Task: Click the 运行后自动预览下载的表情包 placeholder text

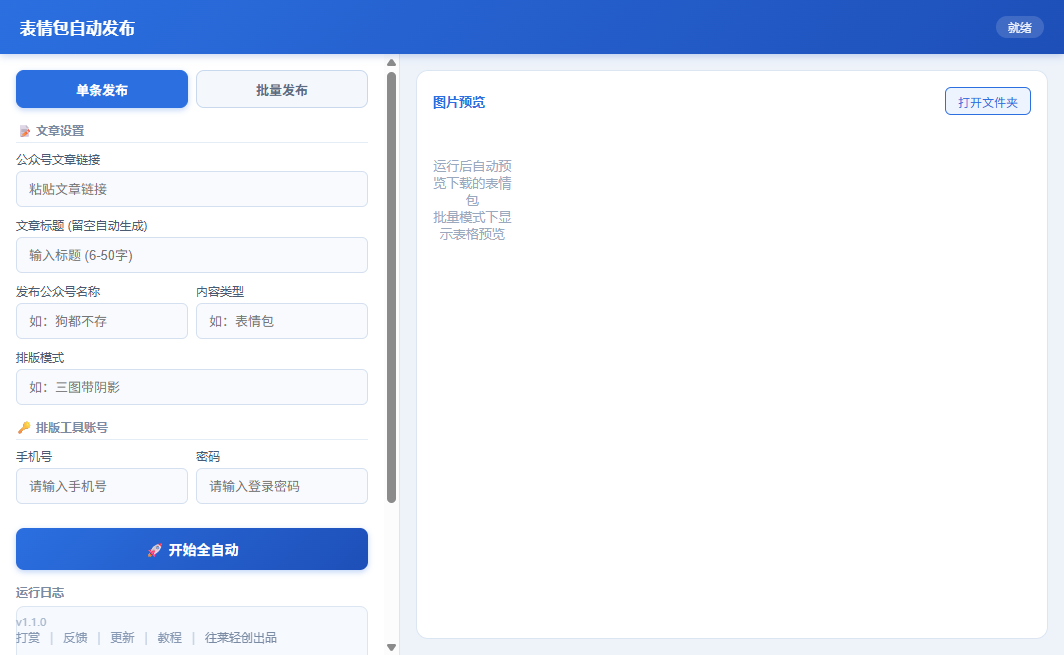Action: pos(472,183)
